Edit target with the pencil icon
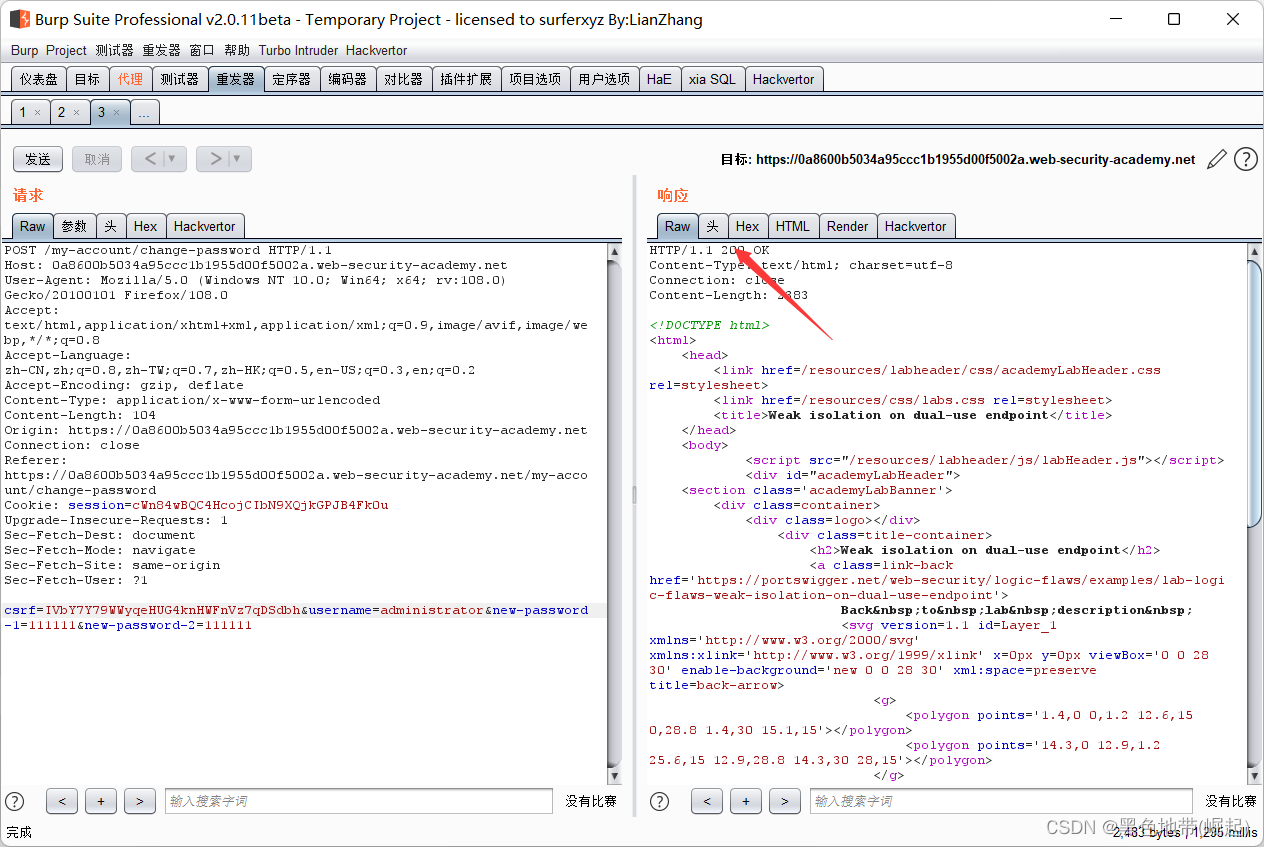The width and height of the screenshot is (1264, 847). coord(1217,159)
